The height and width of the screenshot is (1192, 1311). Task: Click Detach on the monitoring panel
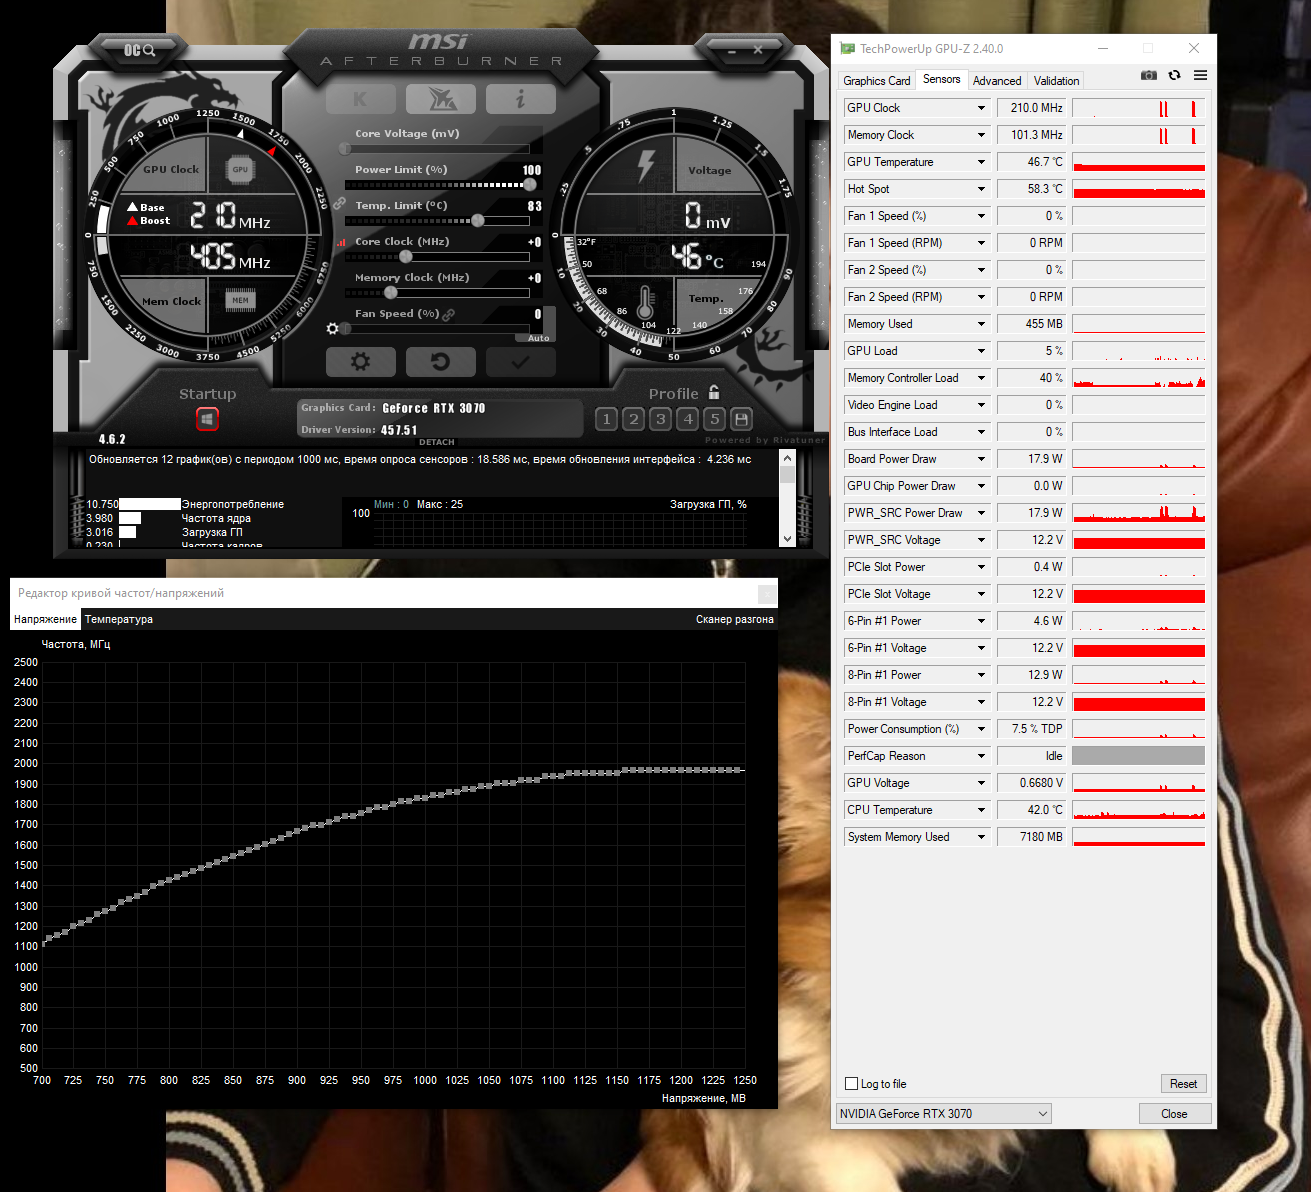click(437, 442)
